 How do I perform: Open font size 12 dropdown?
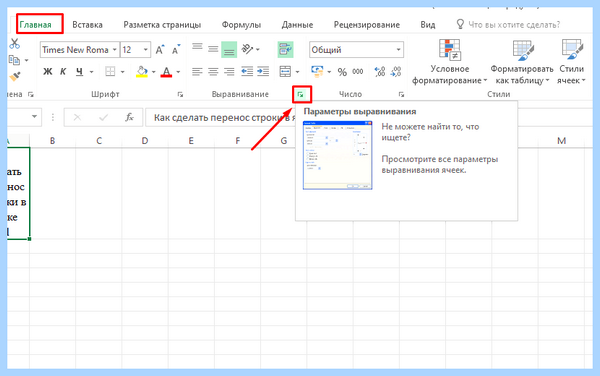(x=145, y=50)
